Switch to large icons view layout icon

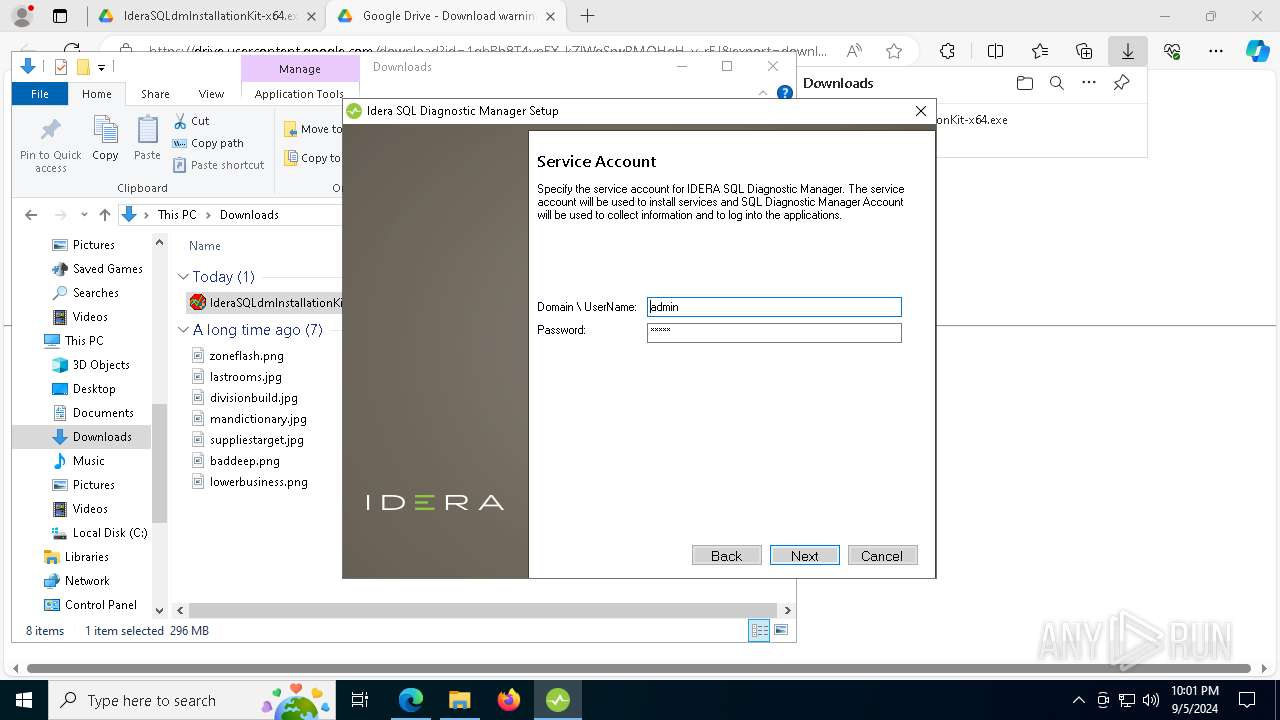coord(781,630)
